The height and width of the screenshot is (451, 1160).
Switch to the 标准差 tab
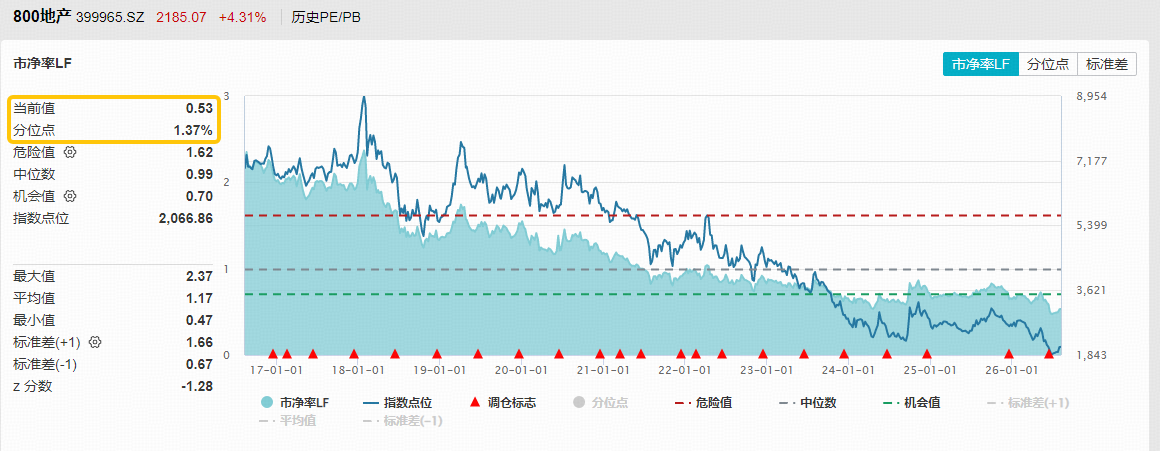coord(1107,64)
